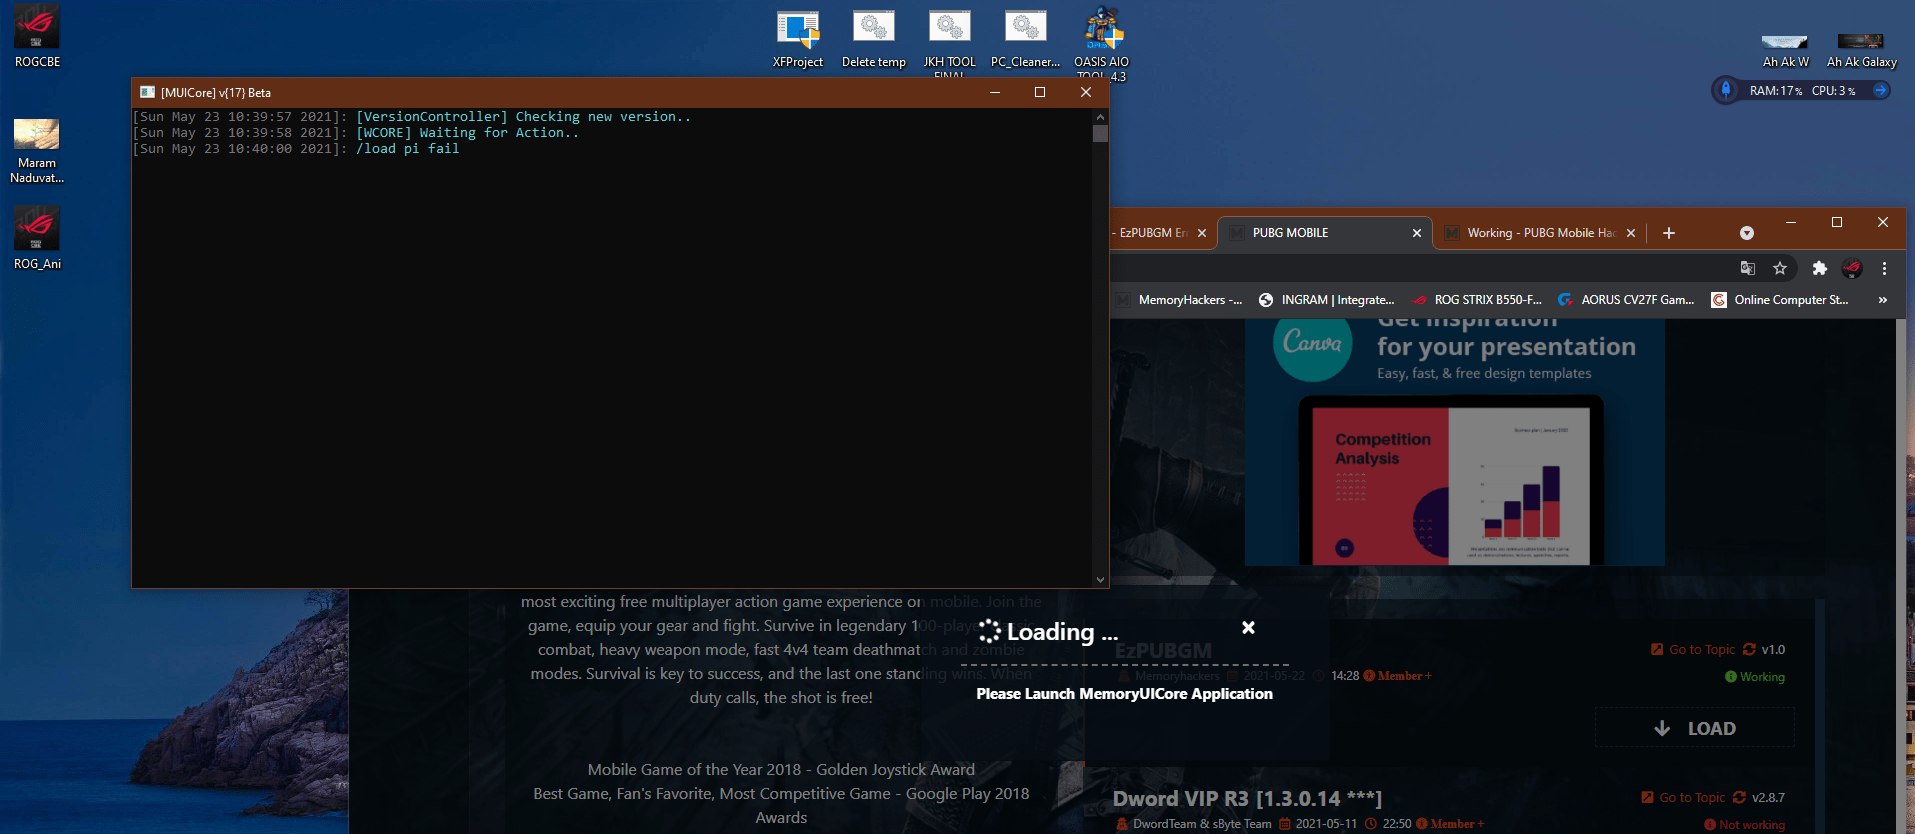The height and width of the screenshot is (834, 1915).
Task: Click scroll-up arrow in MUICore console
Action: tap(1100, 116)
